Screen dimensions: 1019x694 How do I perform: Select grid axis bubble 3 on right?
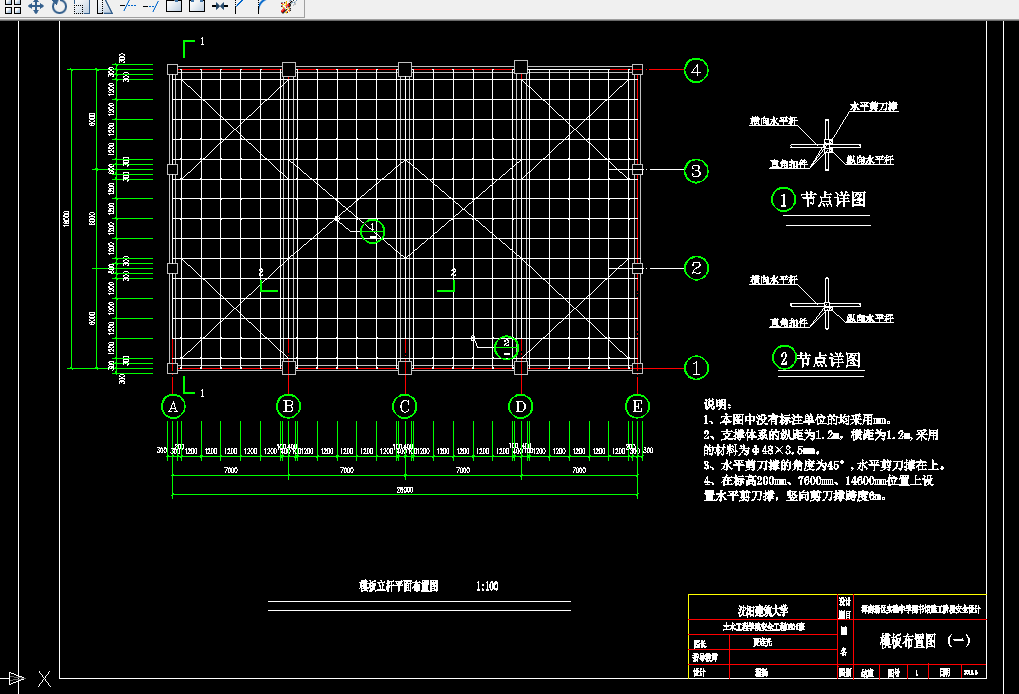pos(696,171)
